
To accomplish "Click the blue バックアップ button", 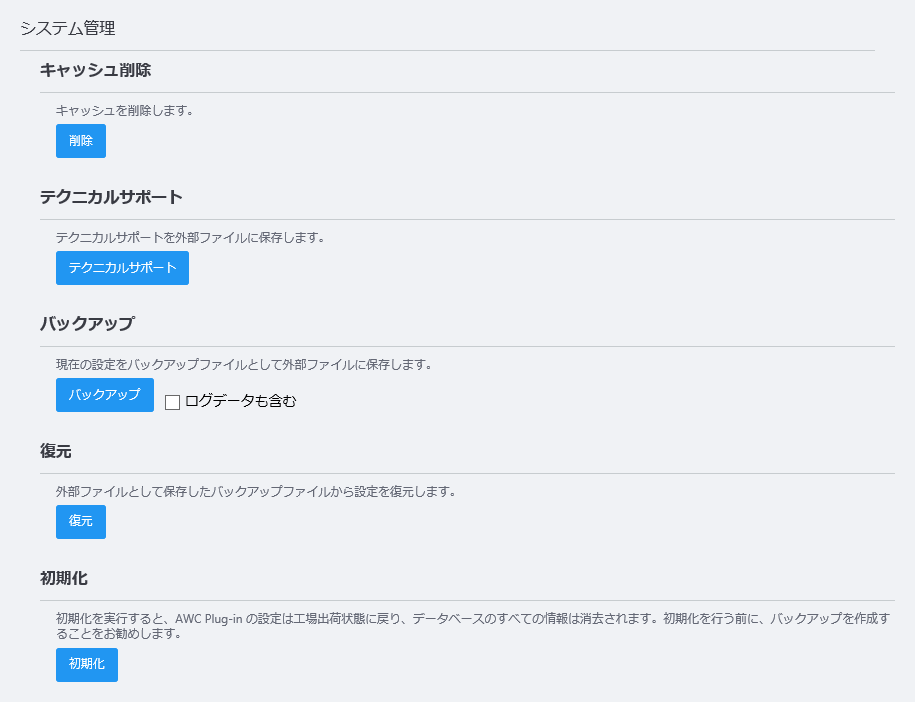I will click(104, 395).
